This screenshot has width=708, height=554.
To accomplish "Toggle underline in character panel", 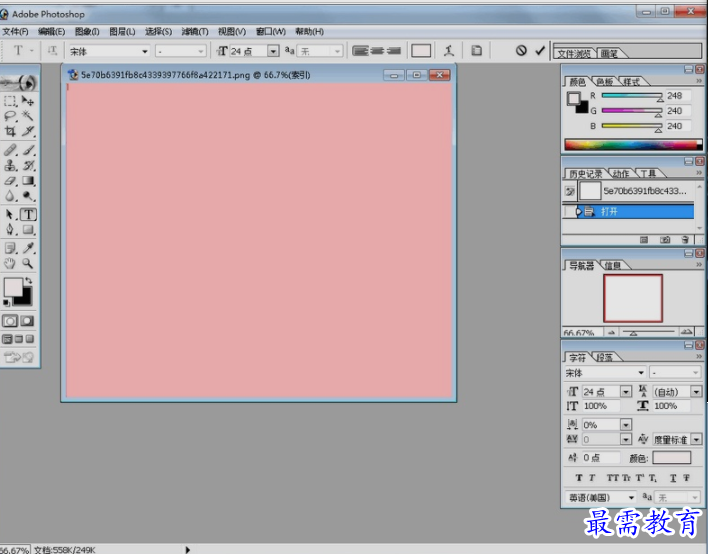I will pyautogui.click(x=673, y=478).
